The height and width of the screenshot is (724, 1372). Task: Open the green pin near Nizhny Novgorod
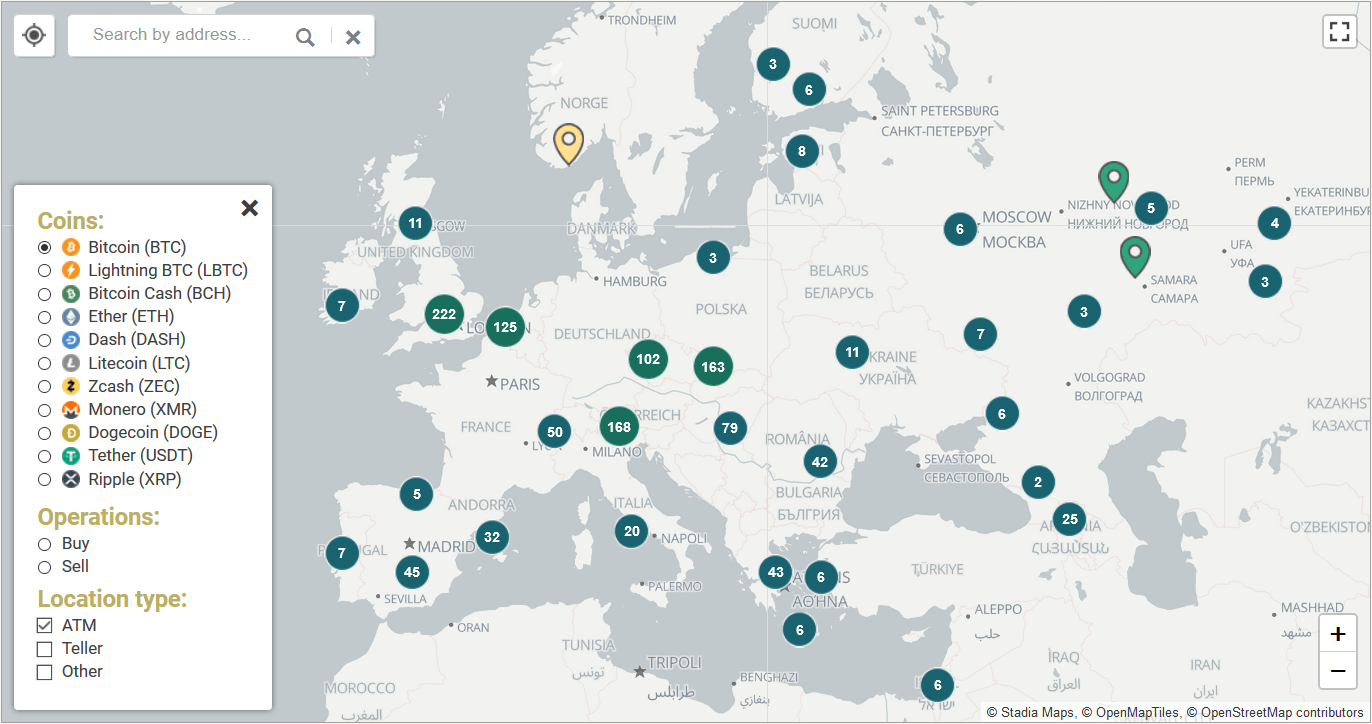pyautogui.click(x=1113, y=181)
